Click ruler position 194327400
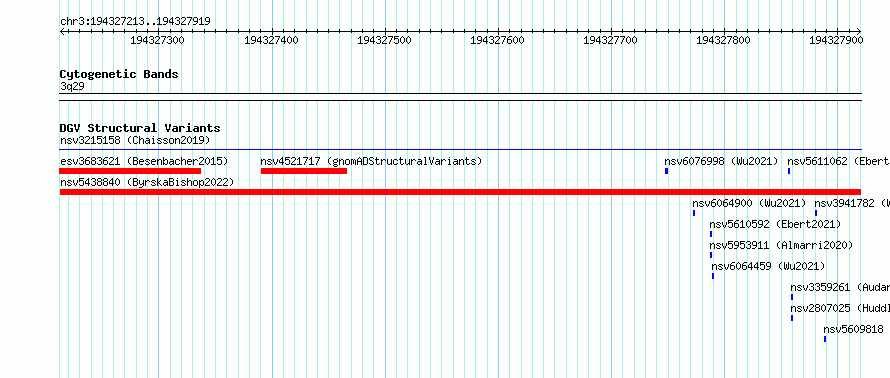 (x=271, y=40)
